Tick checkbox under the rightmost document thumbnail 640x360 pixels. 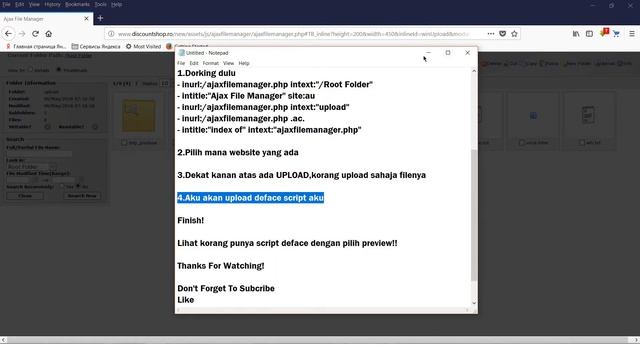pos(582,143)
